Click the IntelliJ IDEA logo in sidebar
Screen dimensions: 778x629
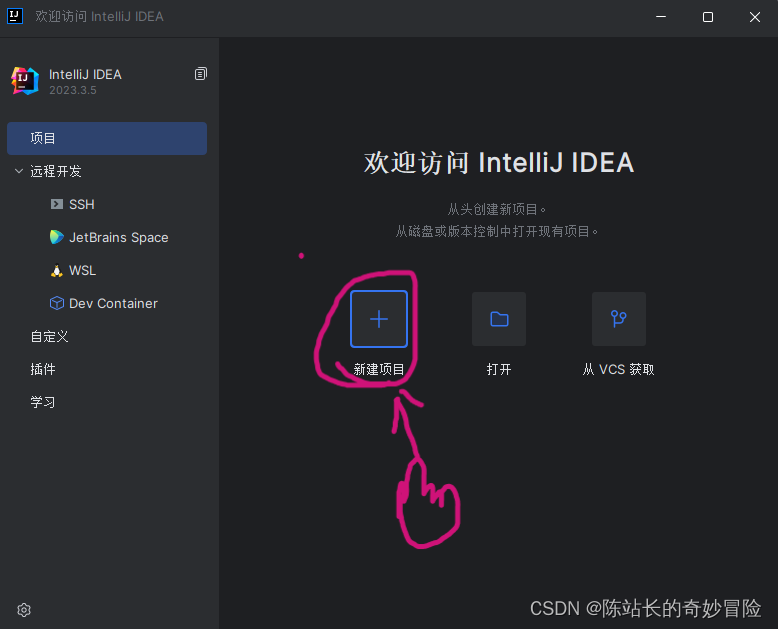pos(25,81)
